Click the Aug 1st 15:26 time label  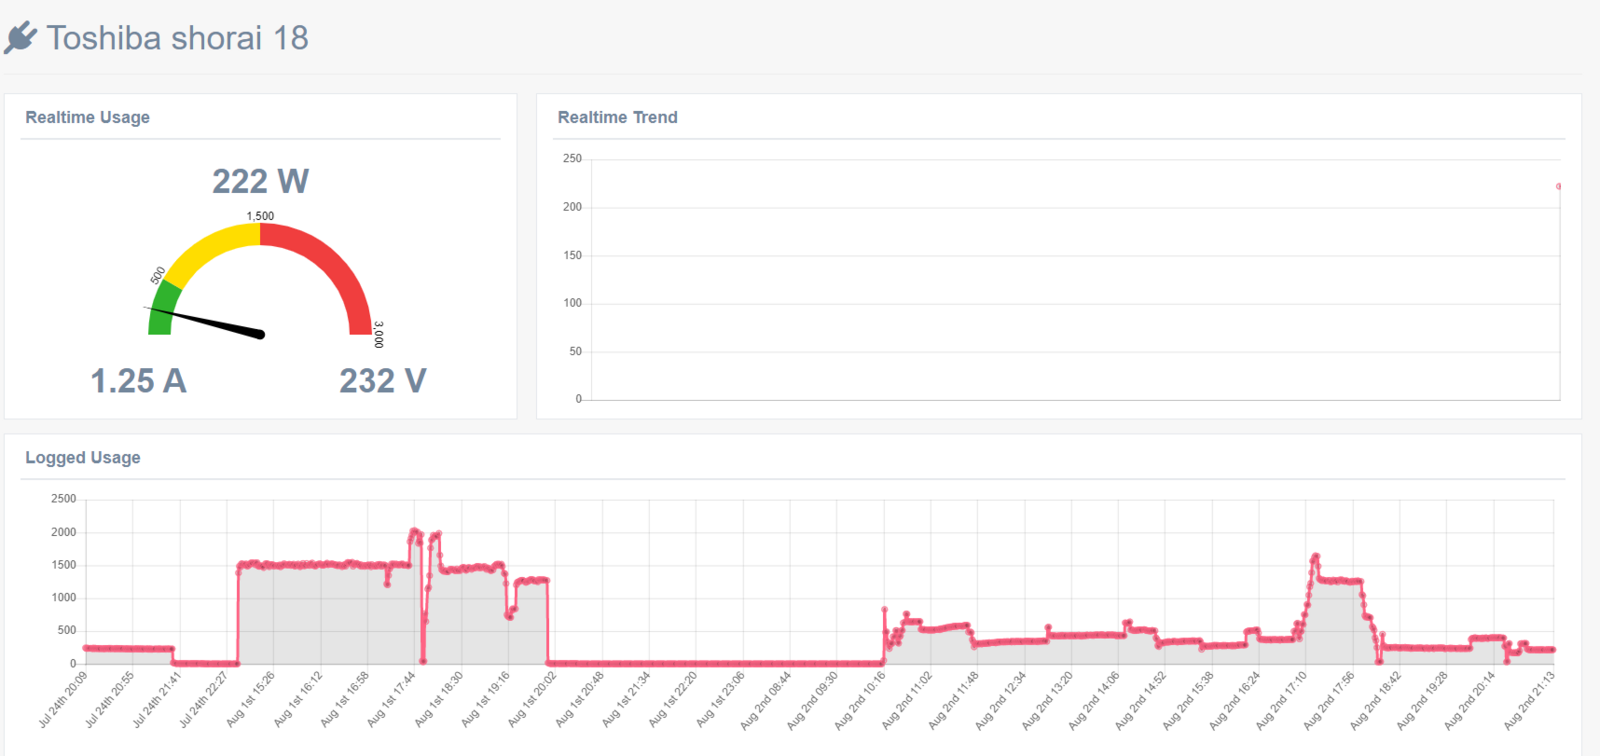pos(251,699)
